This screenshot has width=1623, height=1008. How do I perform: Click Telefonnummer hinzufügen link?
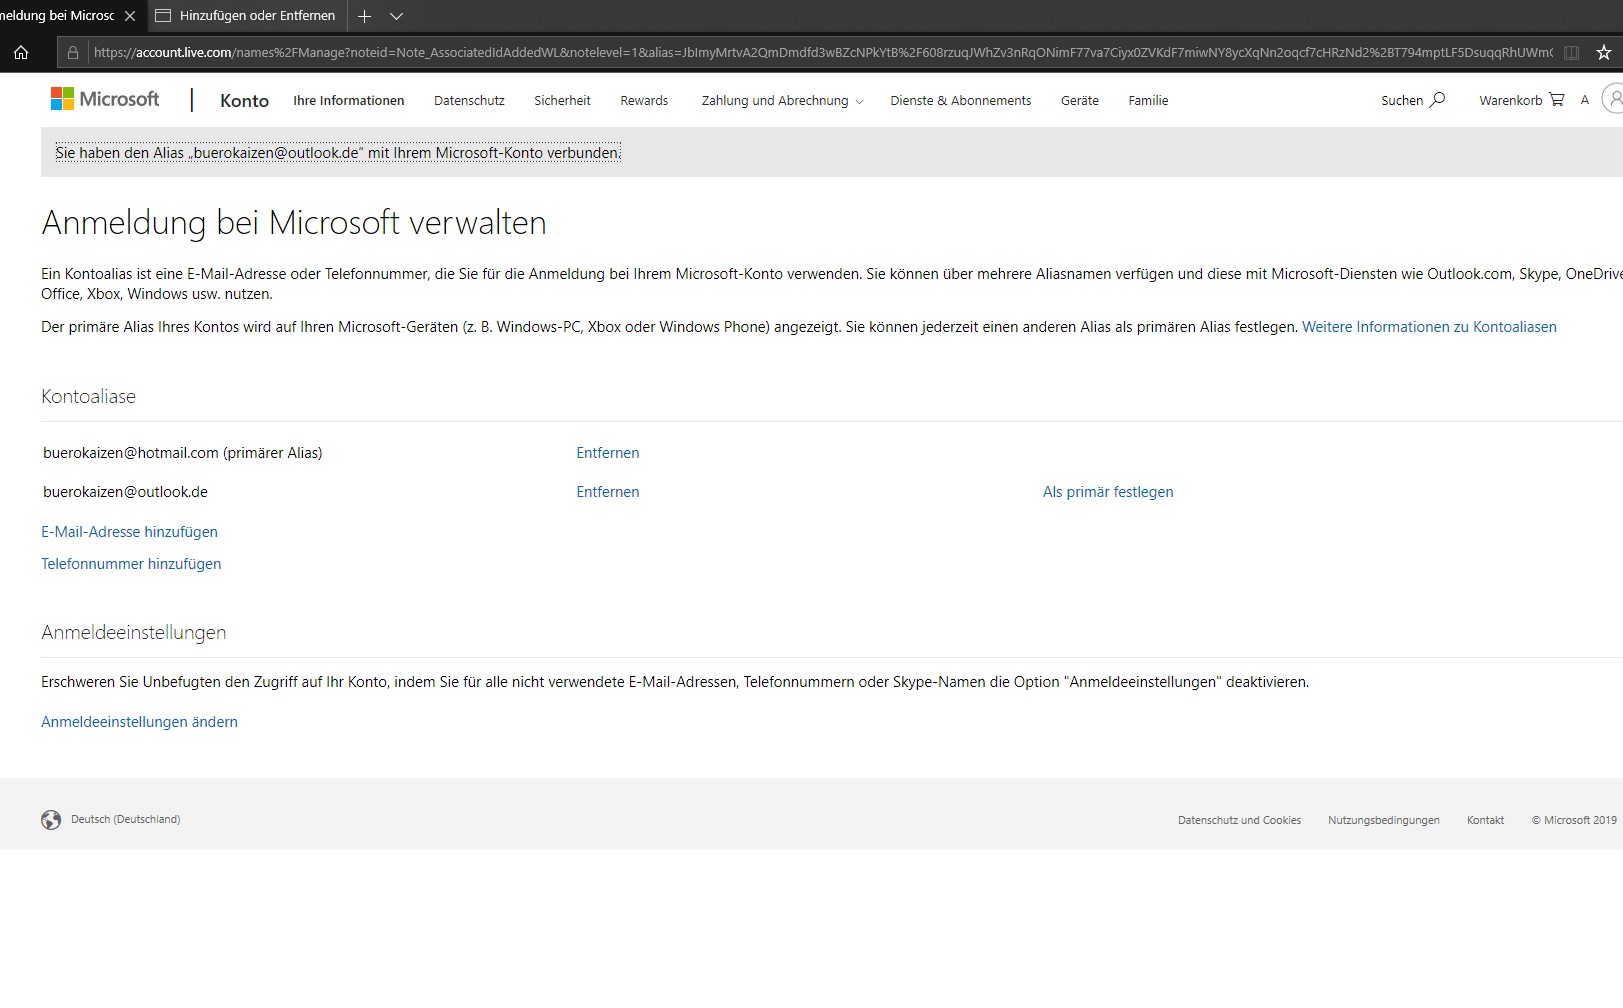point(131,564)
